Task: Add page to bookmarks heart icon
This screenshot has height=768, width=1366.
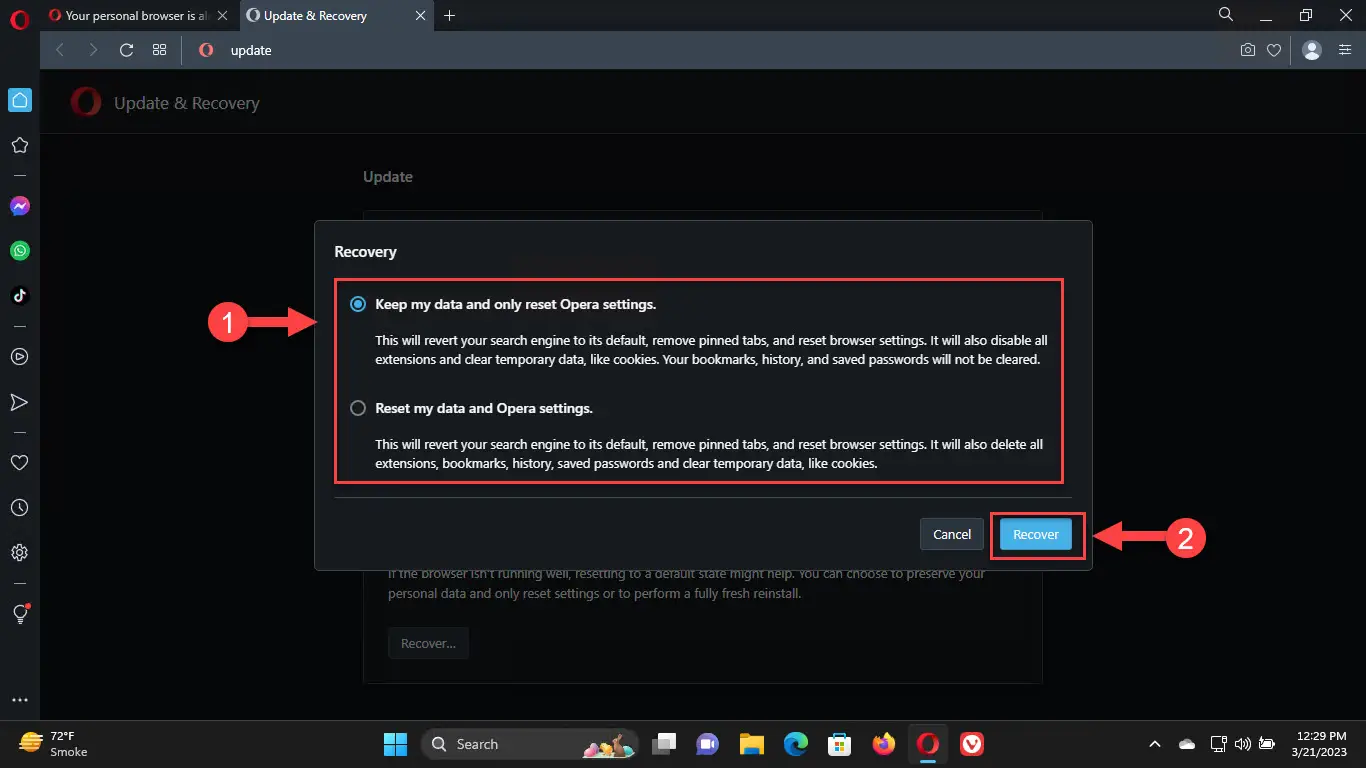Action: point(1274,50)
